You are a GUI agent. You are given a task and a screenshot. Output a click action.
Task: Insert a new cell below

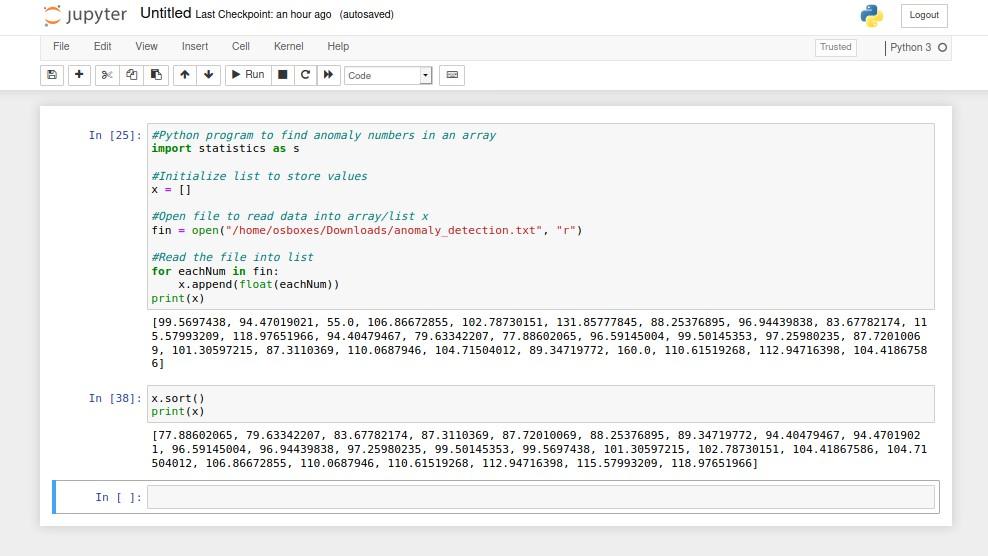[79, 75]
